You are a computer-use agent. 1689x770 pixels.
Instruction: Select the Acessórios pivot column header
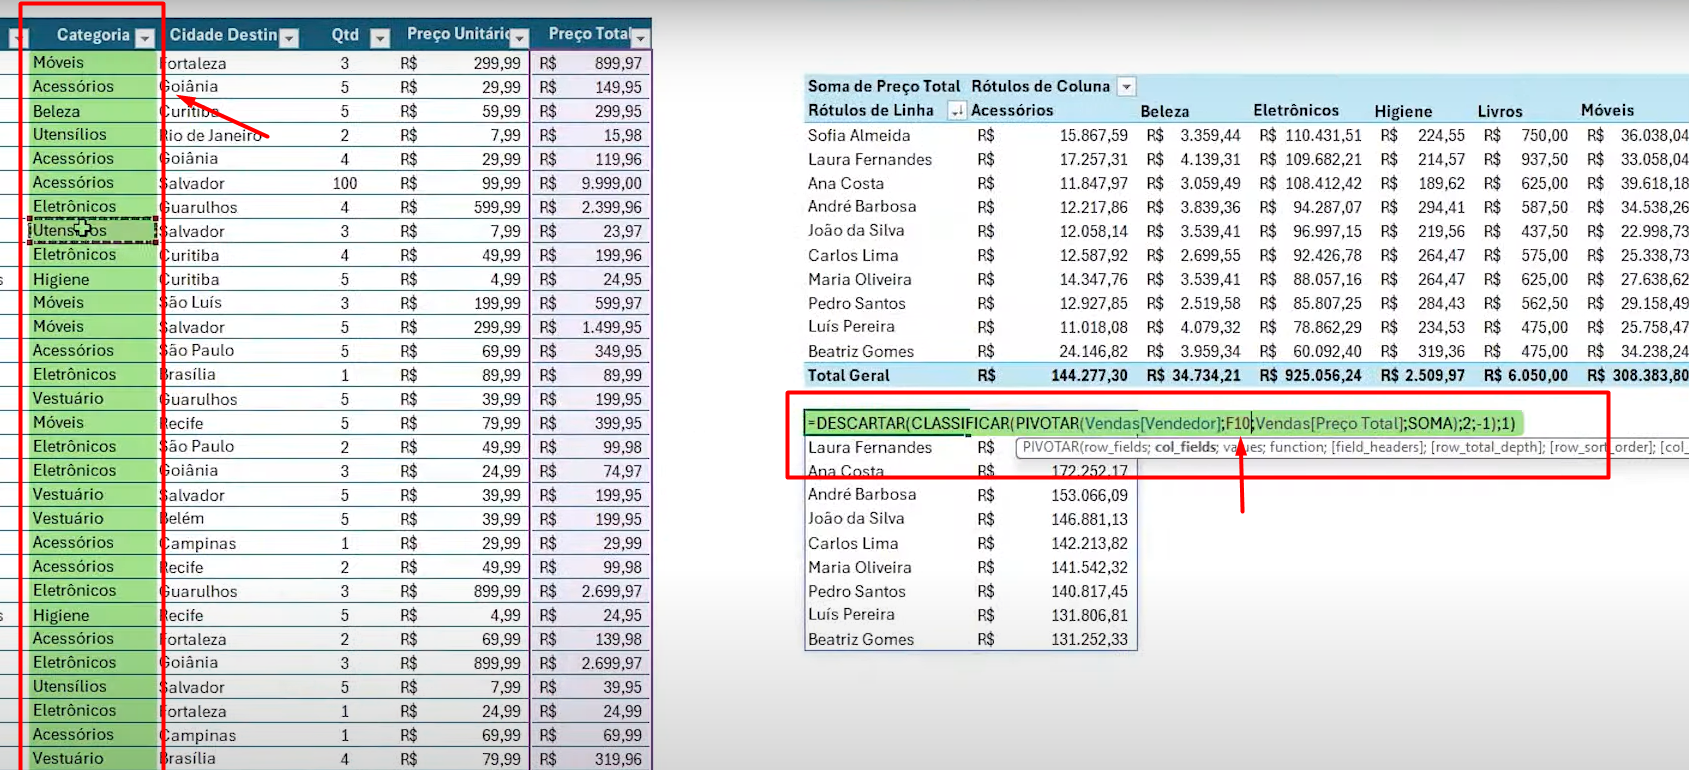pos(1012,111)
